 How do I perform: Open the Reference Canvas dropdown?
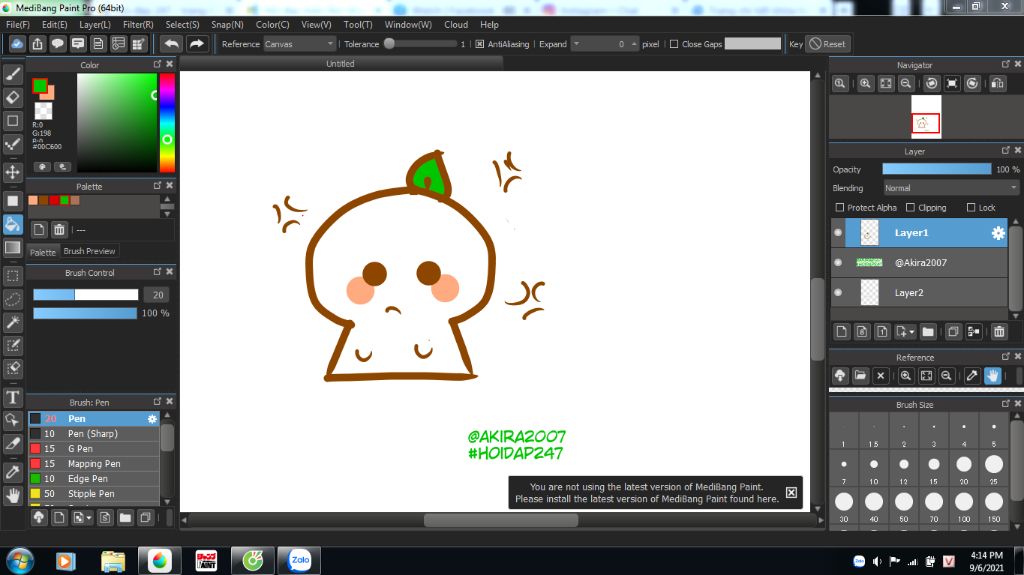tap(299, 44)
